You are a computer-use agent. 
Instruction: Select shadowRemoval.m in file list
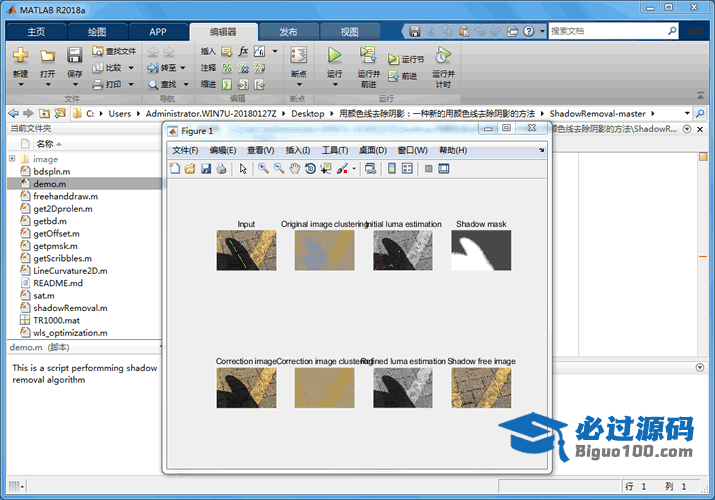click(70, 308)
